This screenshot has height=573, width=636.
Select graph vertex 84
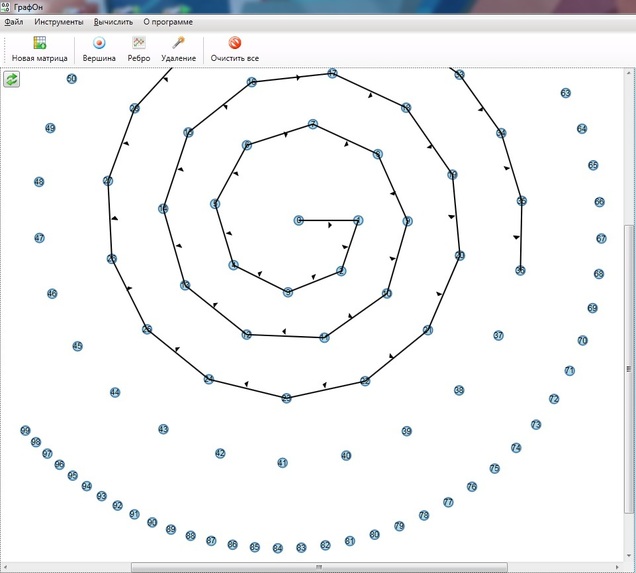277,548
